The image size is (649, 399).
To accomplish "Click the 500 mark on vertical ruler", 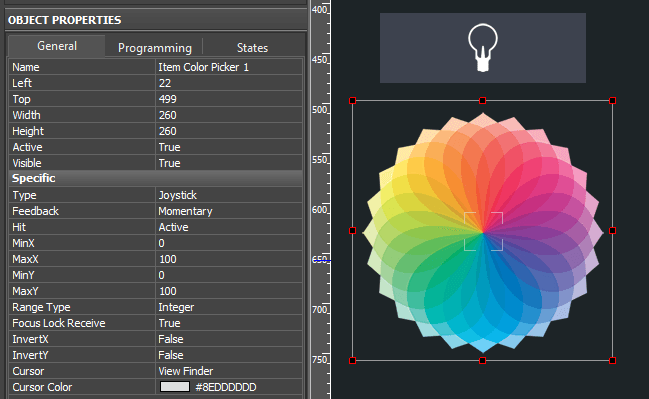I will point(320,110).
